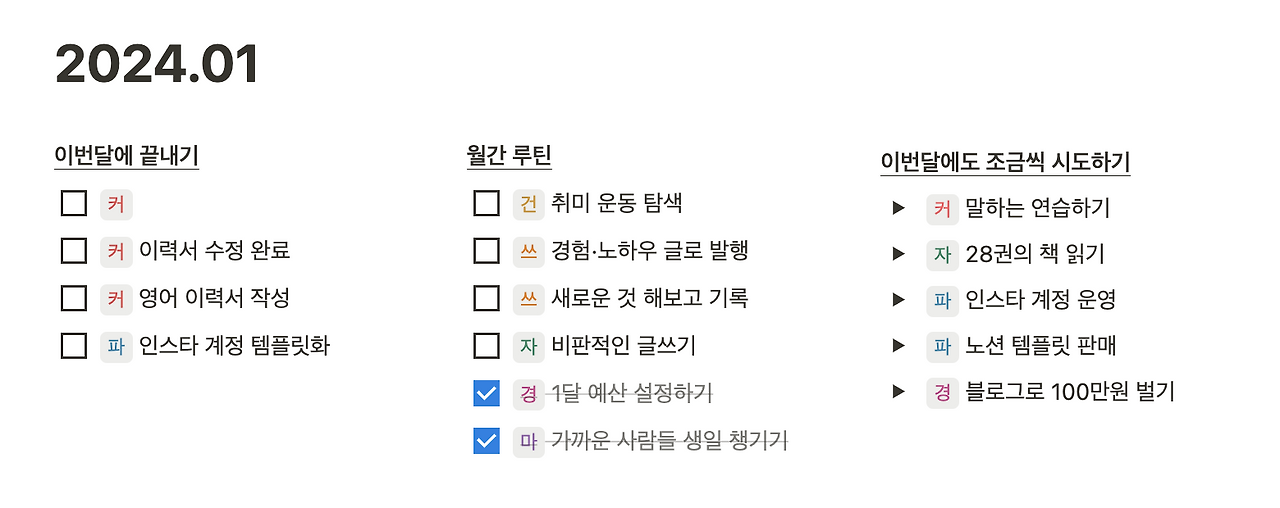Screen dimensions: 1280x508
Task: Click the 이번달에 끝내기 heading
Action: [x=127, y=156]
